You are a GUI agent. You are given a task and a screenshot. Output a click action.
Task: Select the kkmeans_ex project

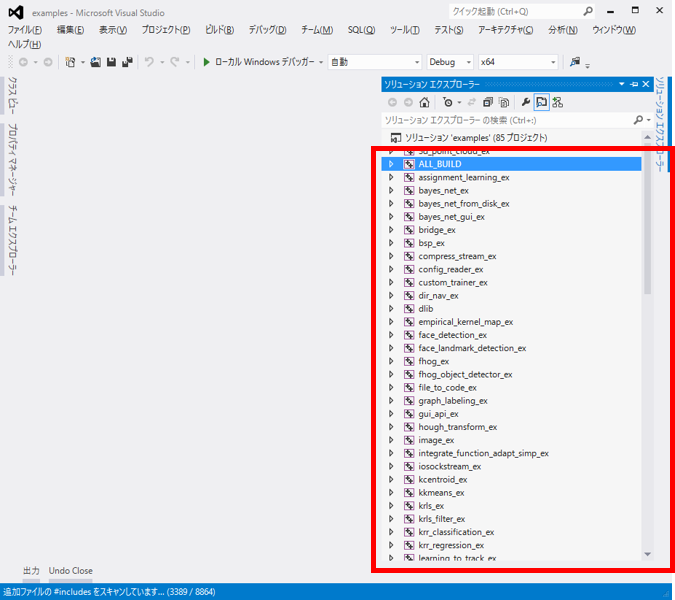click(441, 492)
